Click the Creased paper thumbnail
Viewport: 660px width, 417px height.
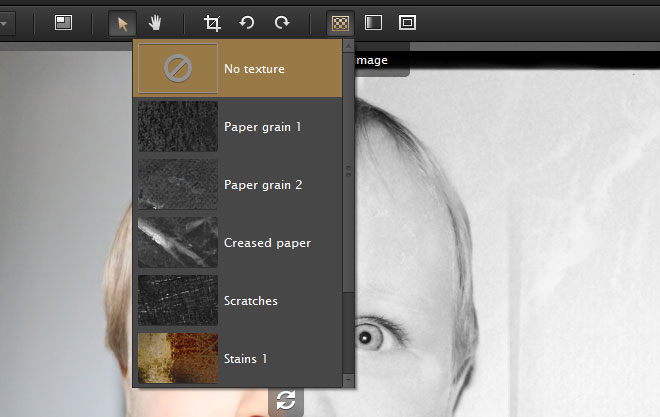(178, 242)
